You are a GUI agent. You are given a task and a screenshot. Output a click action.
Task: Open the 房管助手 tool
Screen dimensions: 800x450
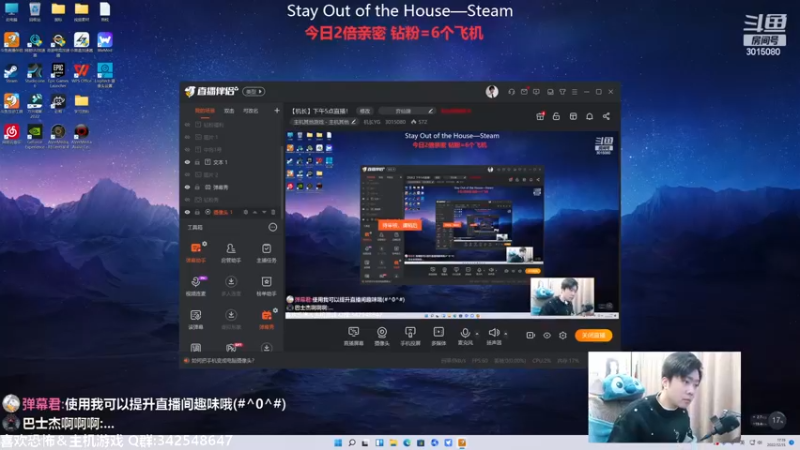pyautogui.click(x=231, y=252)
